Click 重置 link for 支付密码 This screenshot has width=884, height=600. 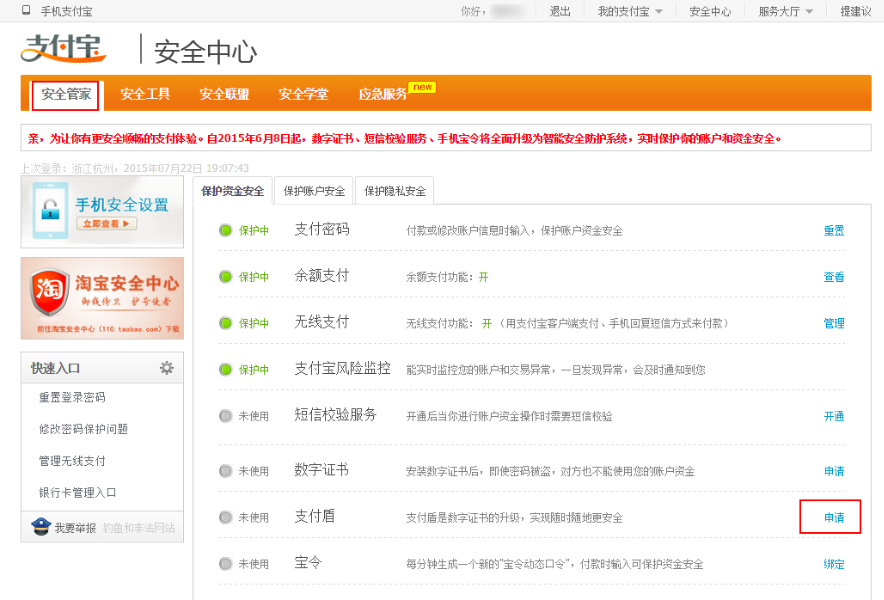pos(833,230)
